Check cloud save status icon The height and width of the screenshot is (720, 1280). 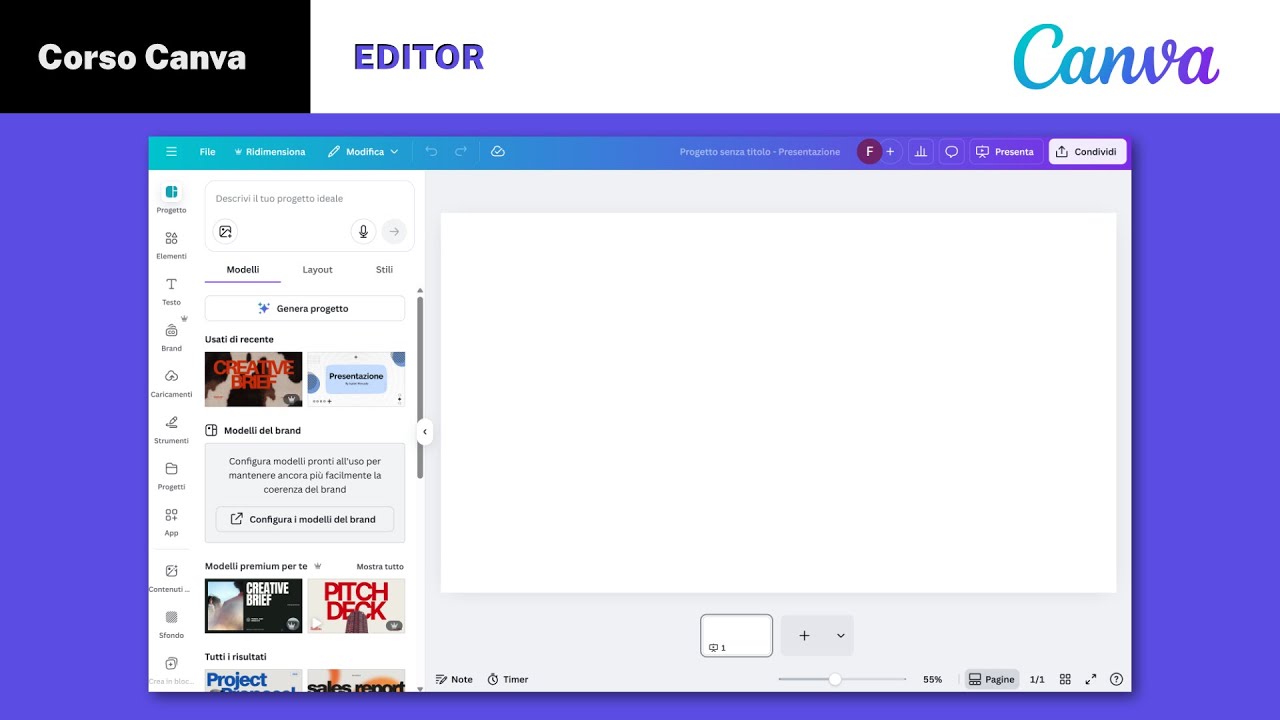(x=498, y=152)
